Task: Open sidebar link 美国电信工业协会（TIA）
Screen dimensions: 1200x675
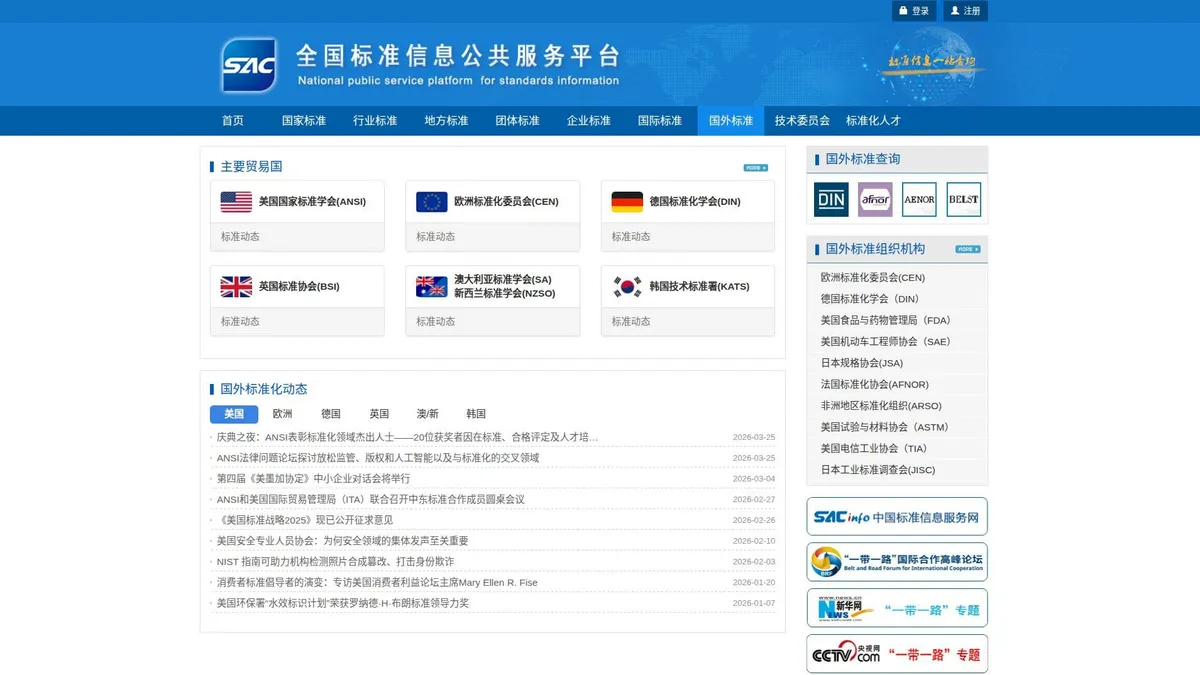Action: point(874,449)
